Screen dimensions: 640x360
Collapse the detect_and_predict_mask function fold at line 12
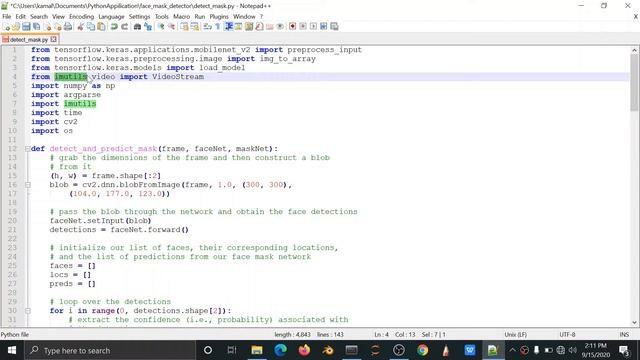pos(27,149)
